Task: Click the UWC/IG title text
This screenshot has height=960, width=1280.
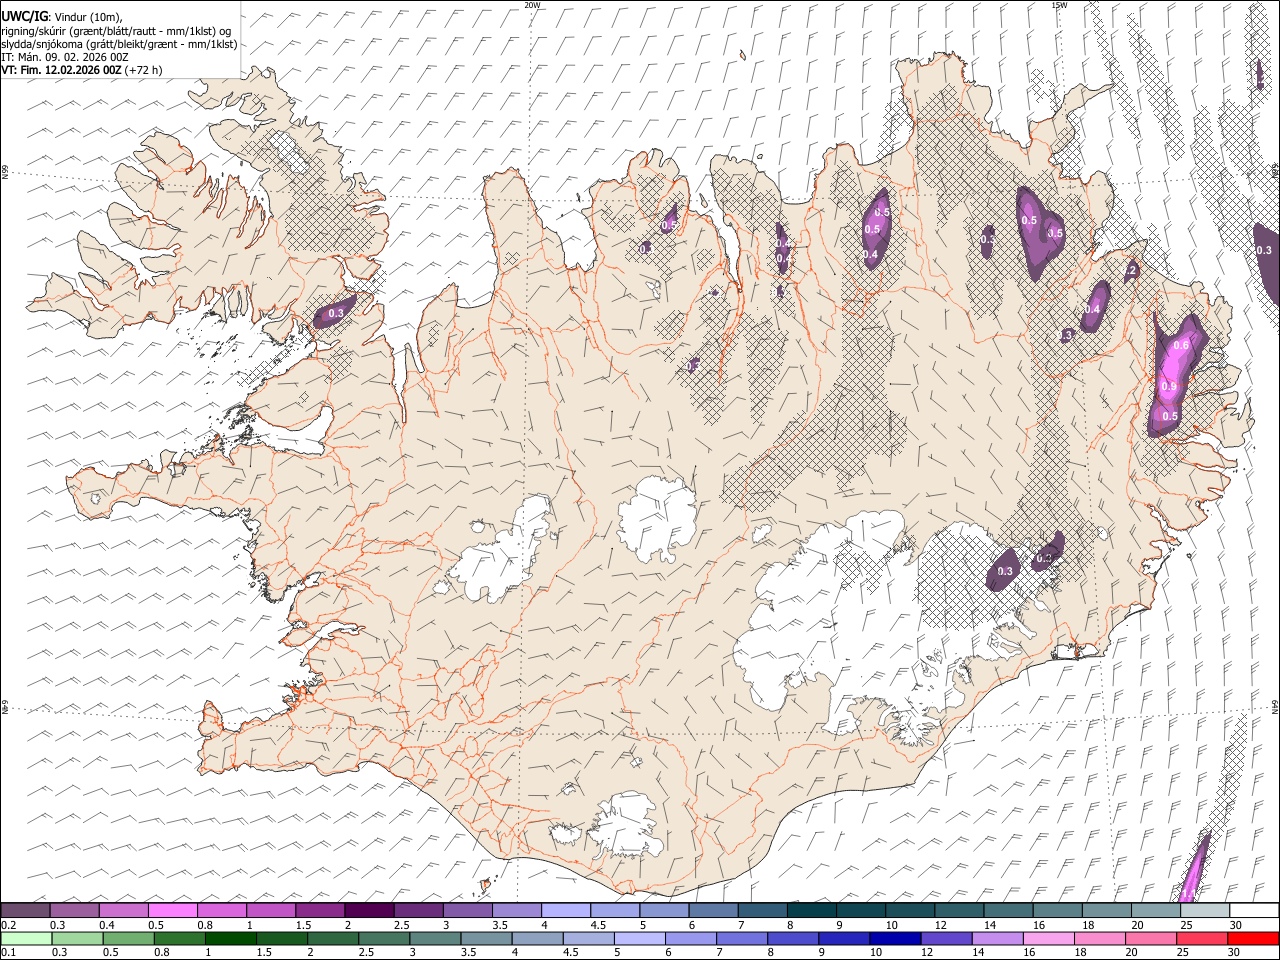Action: point(24,17)
